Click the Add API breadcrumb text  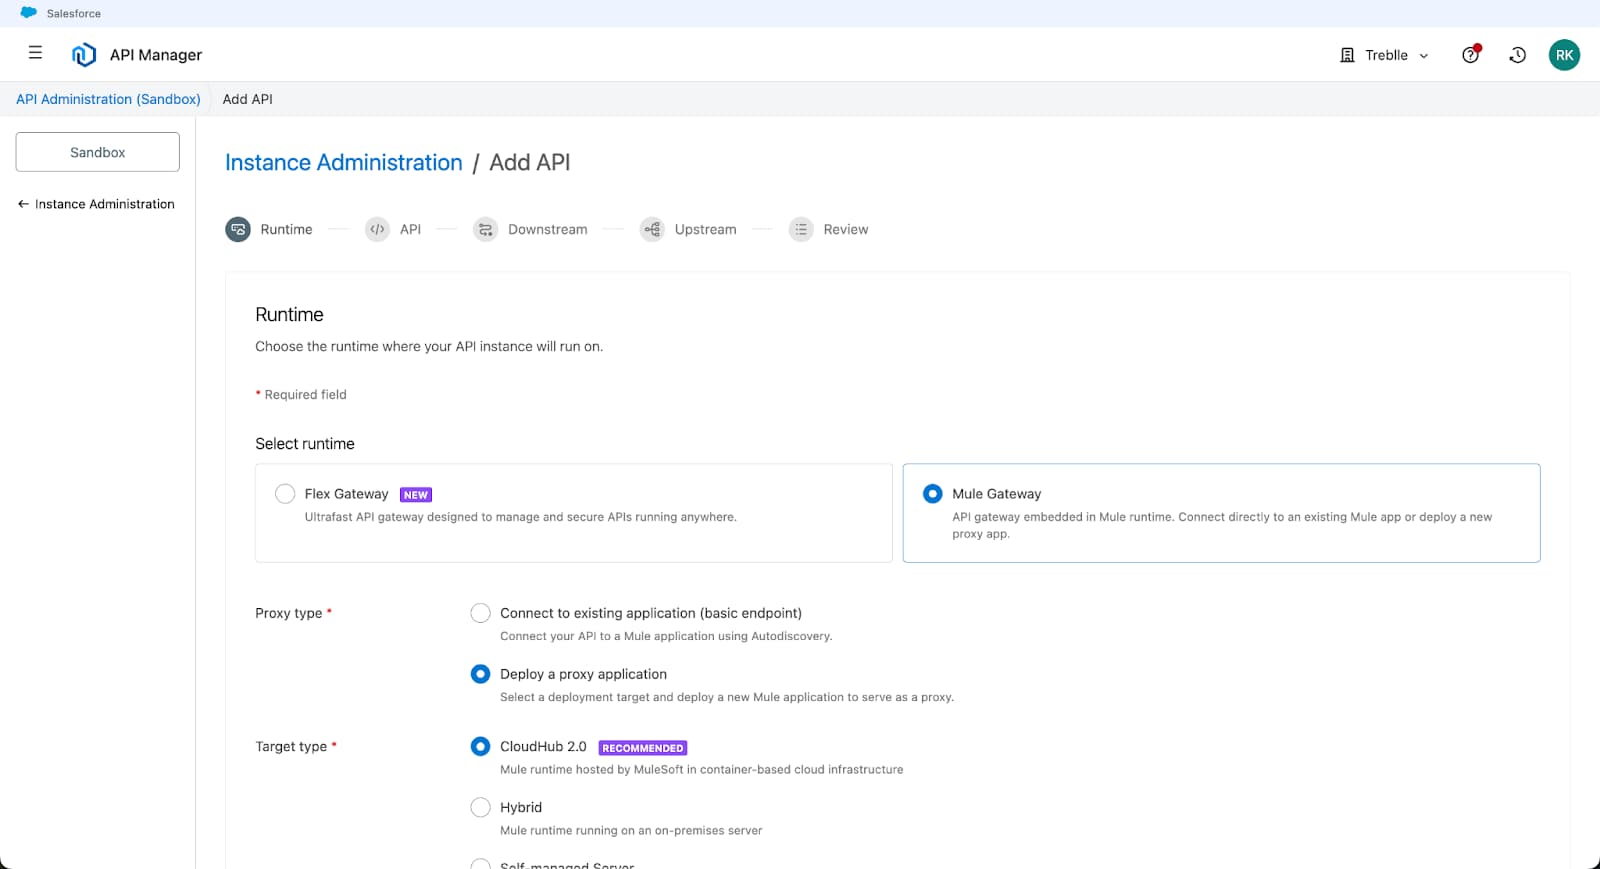coord(247,99)
